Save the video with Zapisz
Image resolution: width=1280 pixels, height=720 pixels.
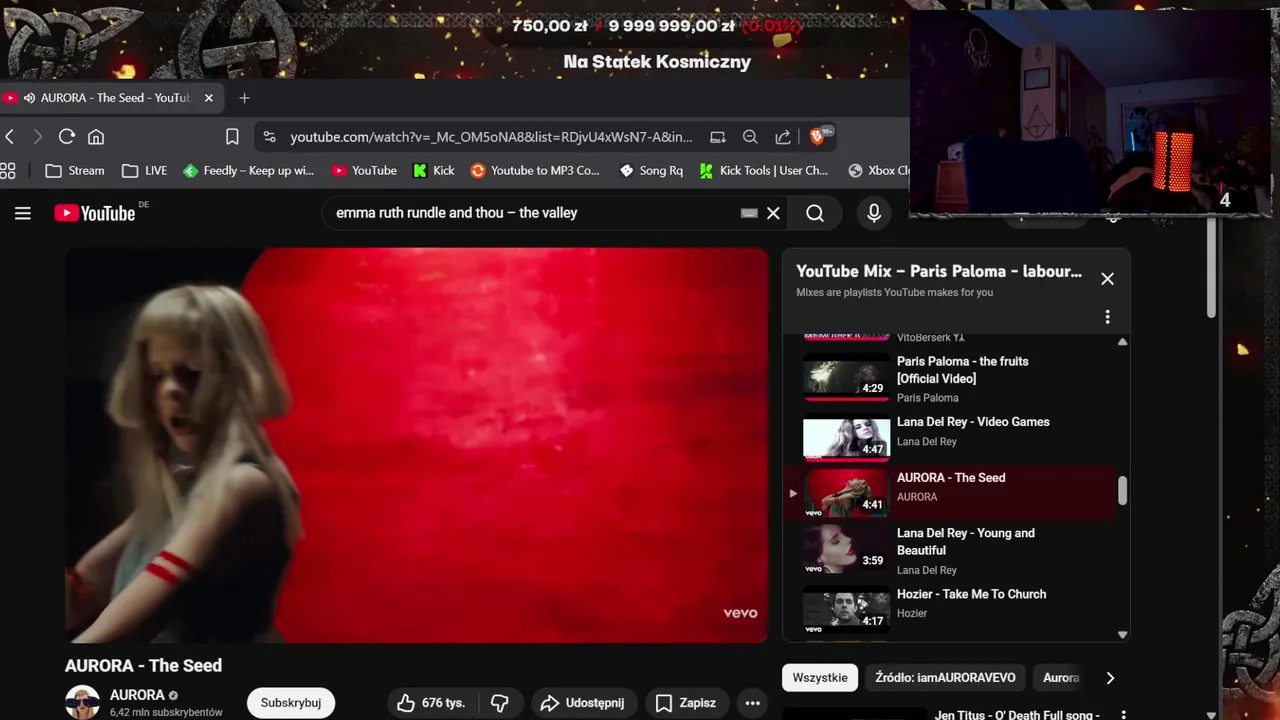(x=686, y=703)
